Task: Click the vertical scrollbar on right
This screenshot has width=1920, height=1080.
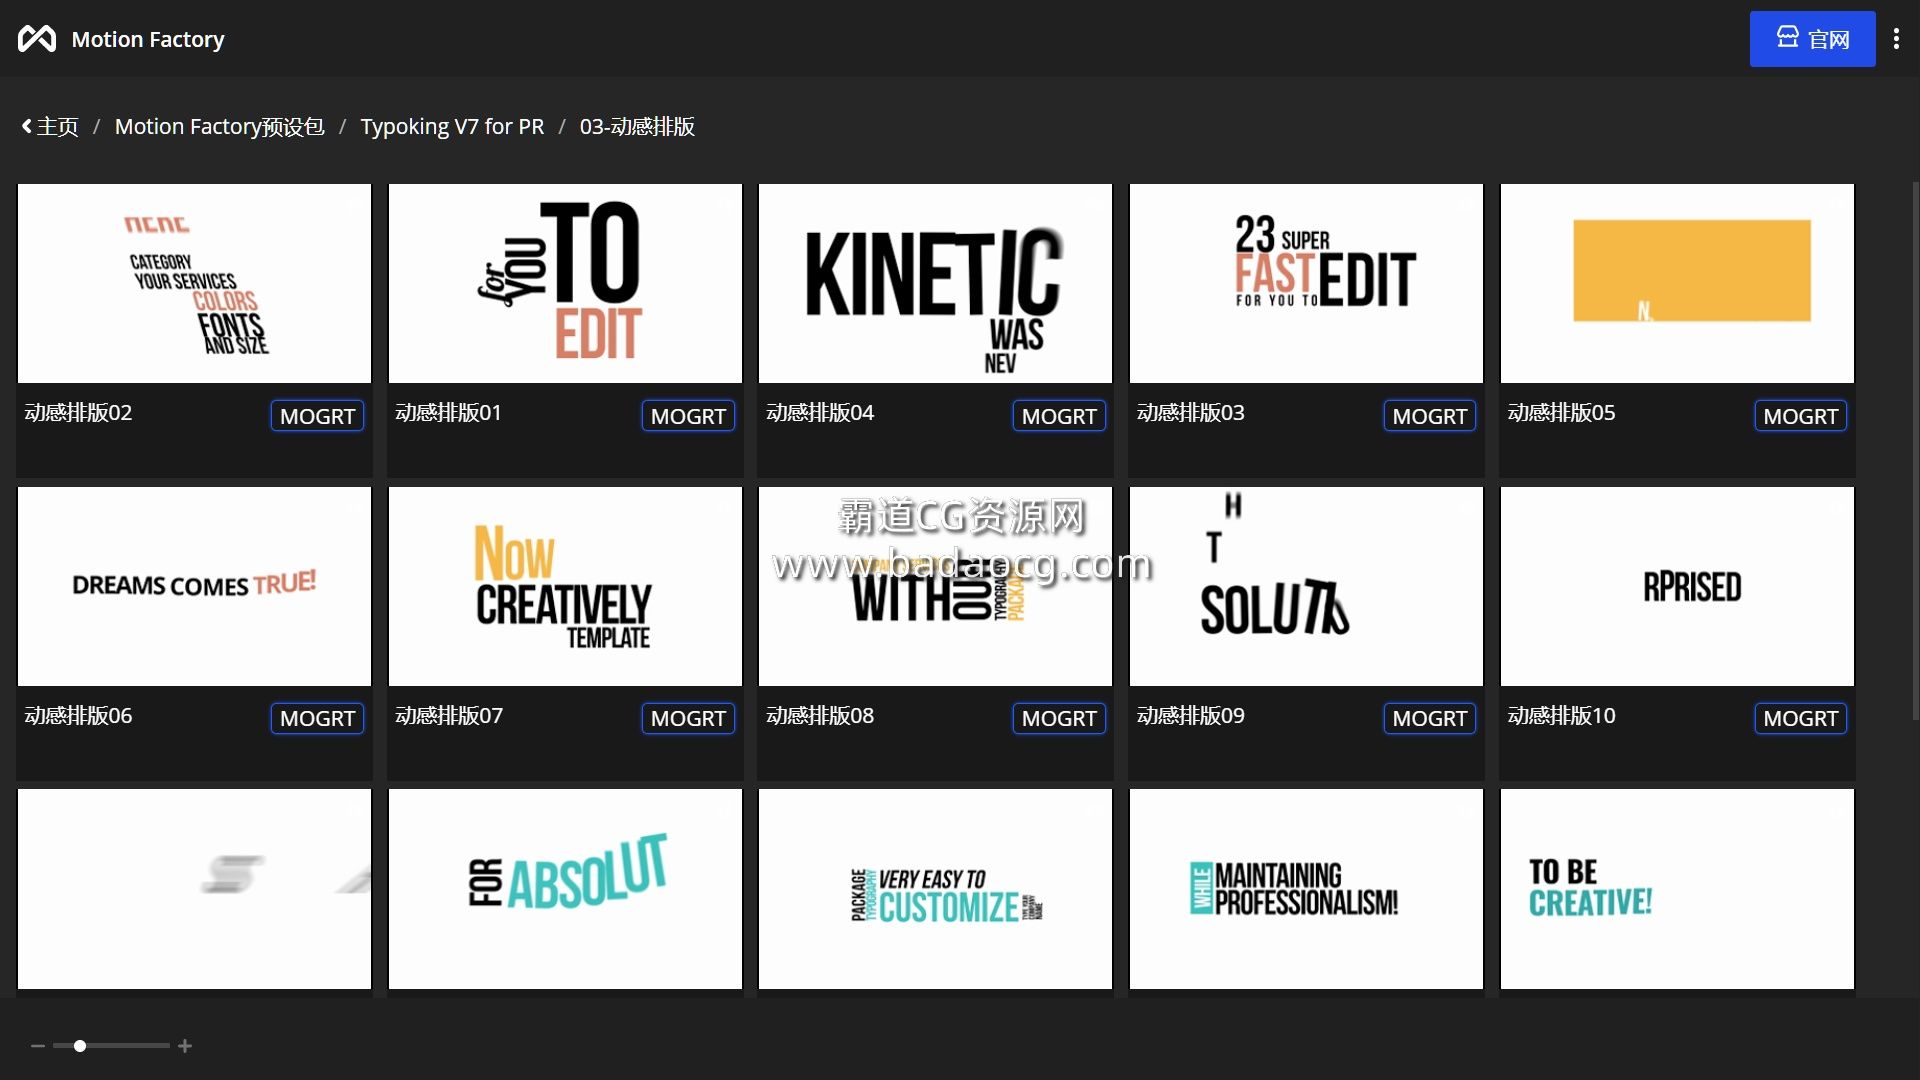Action: [1915, 450]
